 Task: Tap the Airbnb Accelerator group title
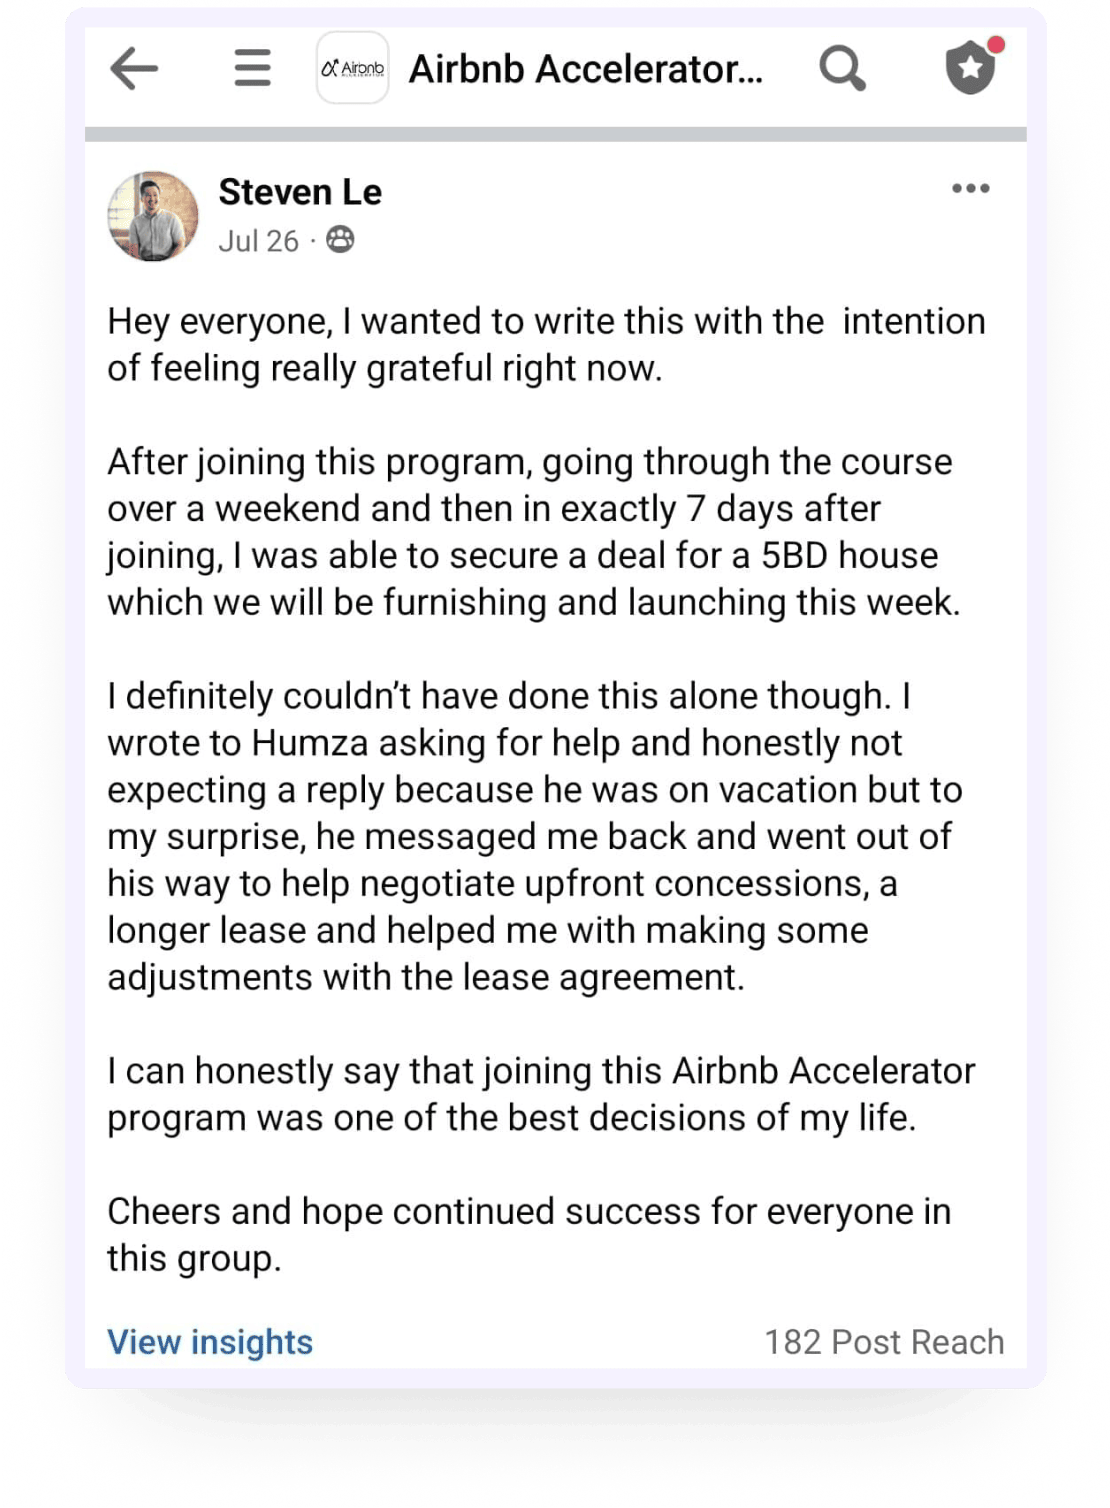coord(585,69)
